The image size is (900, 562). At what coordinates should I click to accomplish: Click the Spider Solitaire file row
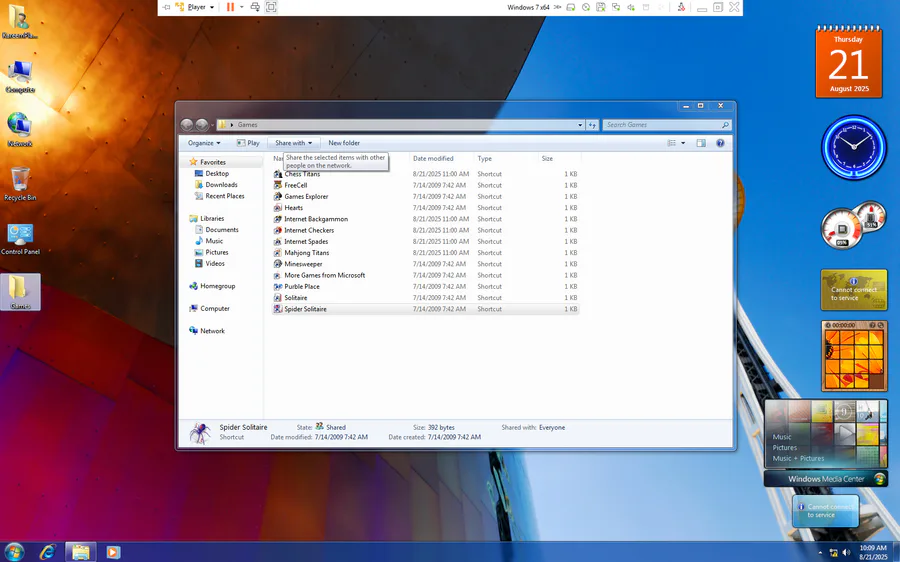coord(425,309)
